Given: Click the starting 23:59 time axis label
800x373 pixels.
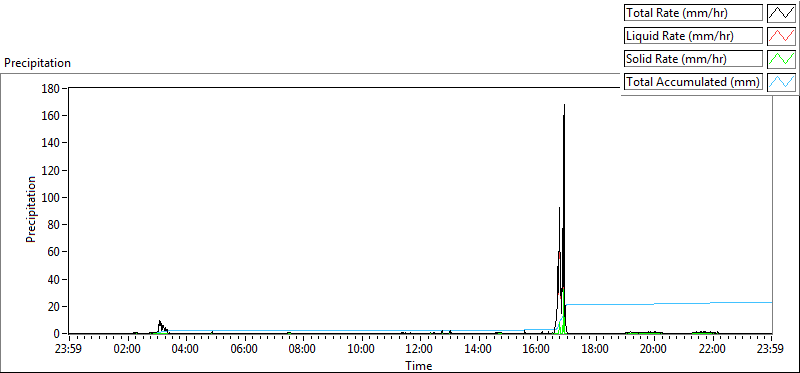Looking at the screenshot, I should click(x=70, y=350).
